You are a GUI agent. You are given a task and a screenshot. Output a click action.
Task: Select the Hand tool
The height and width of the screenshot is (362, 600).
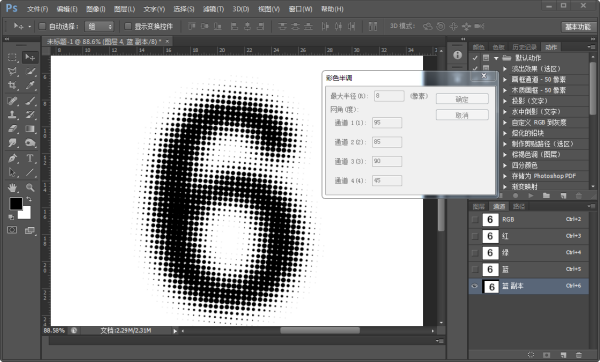tap(12, 188)
